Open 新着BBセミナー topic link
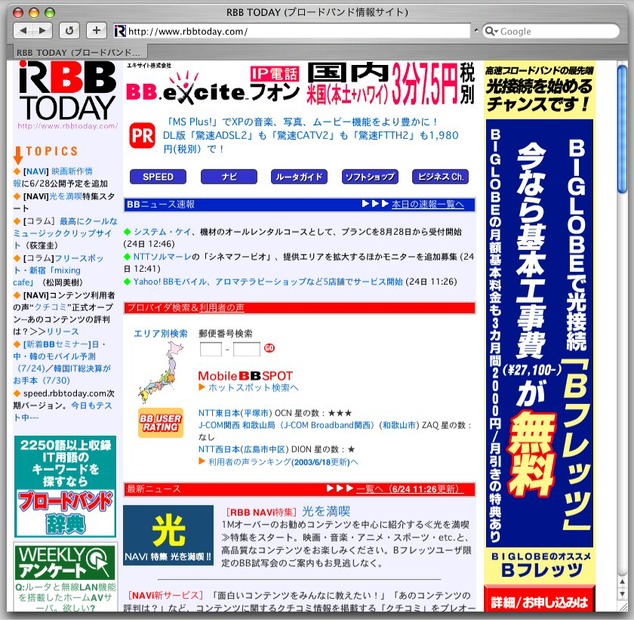Viewport: 634px width, 620px height. pos(61,362)
